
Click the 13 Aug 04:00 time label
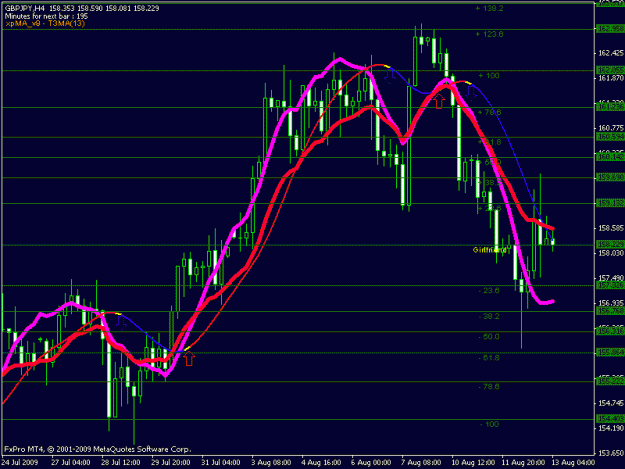[573, 463]
